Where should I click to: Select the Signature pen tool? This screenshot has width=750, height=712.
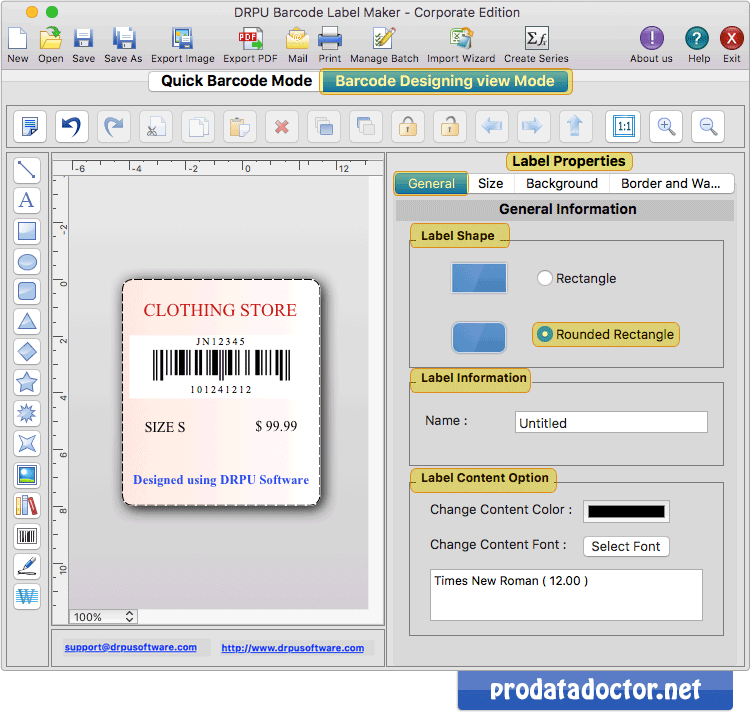27,567
